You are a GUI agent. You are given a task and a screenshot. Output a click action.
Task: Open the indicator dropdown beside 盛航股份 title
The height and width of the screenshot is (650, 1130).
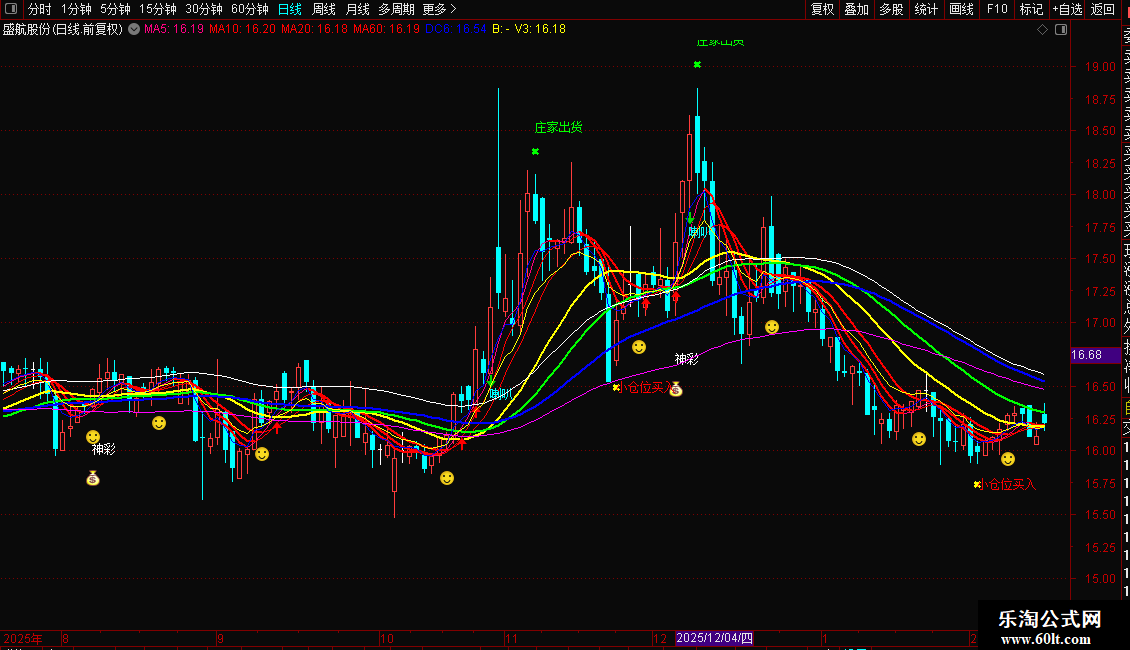(134, 29)
